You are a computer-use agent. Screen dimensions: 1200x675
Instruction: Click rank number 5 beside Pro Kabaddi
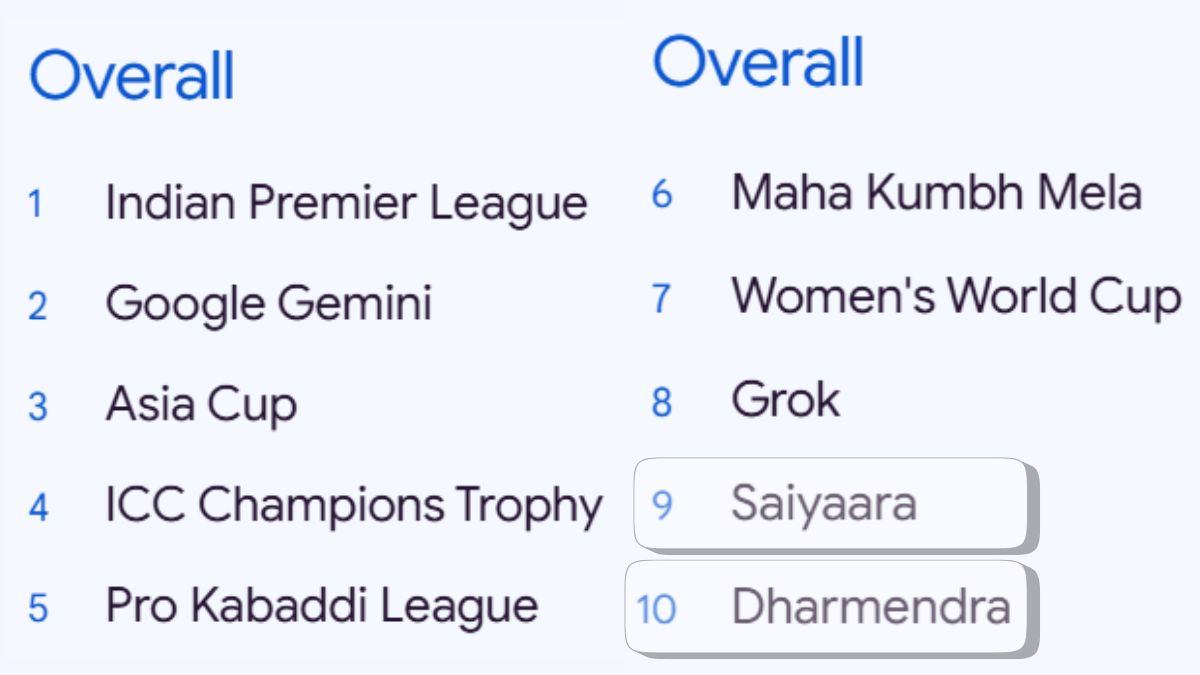(x=38, y=608)
